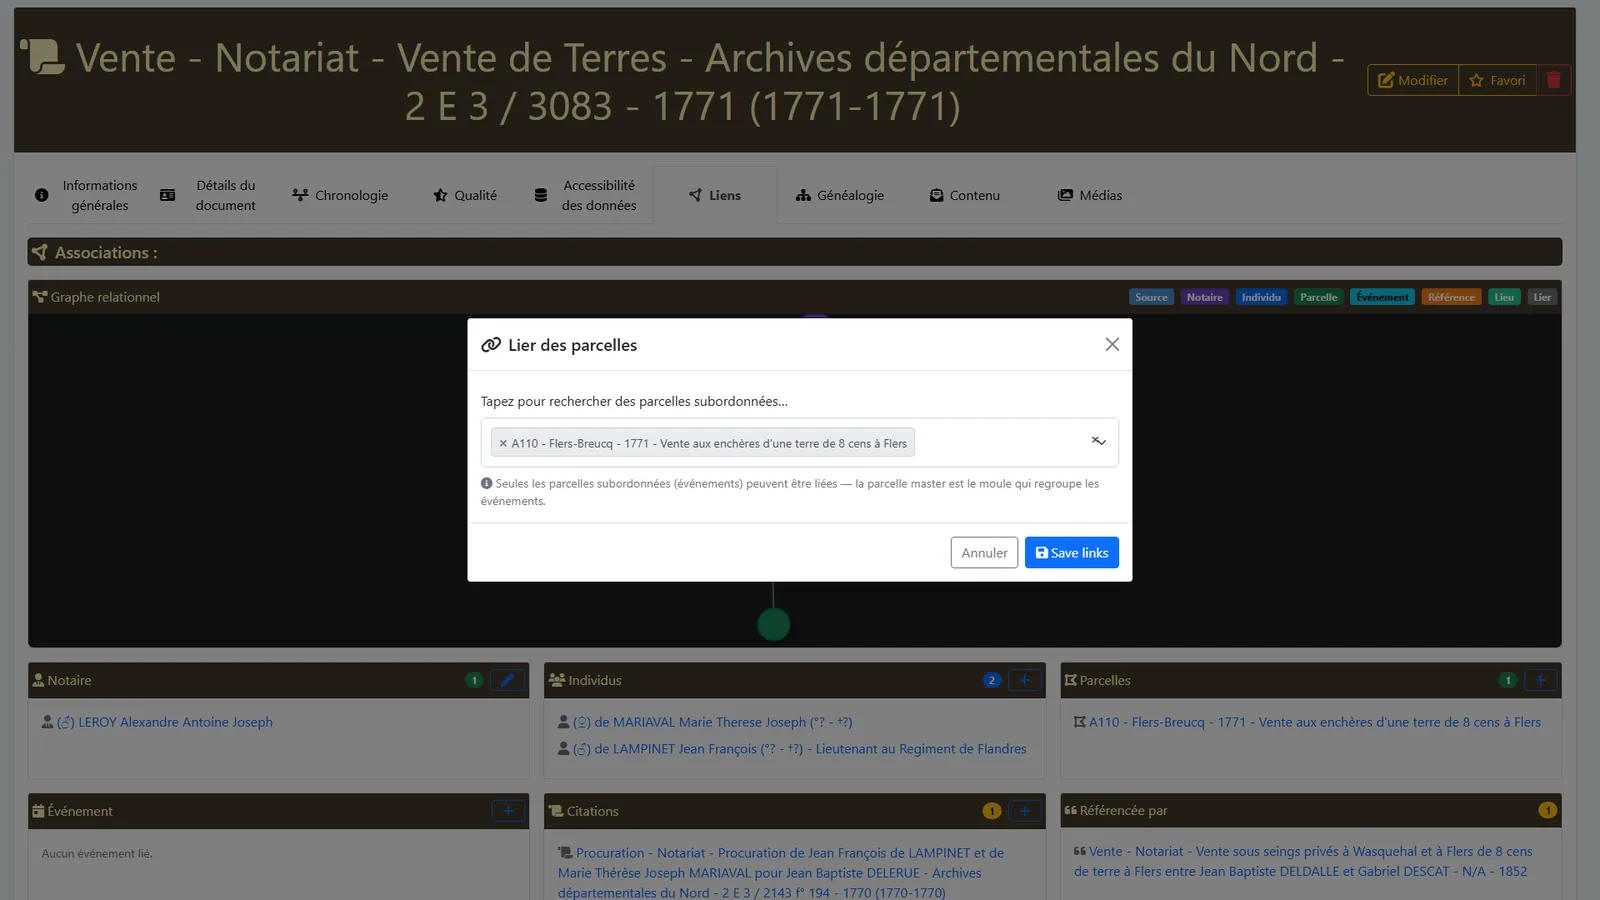Viewport: 1600px width, 900px height.
Task: Click Parcelles panel header icon
Action: click(1070, 680)
